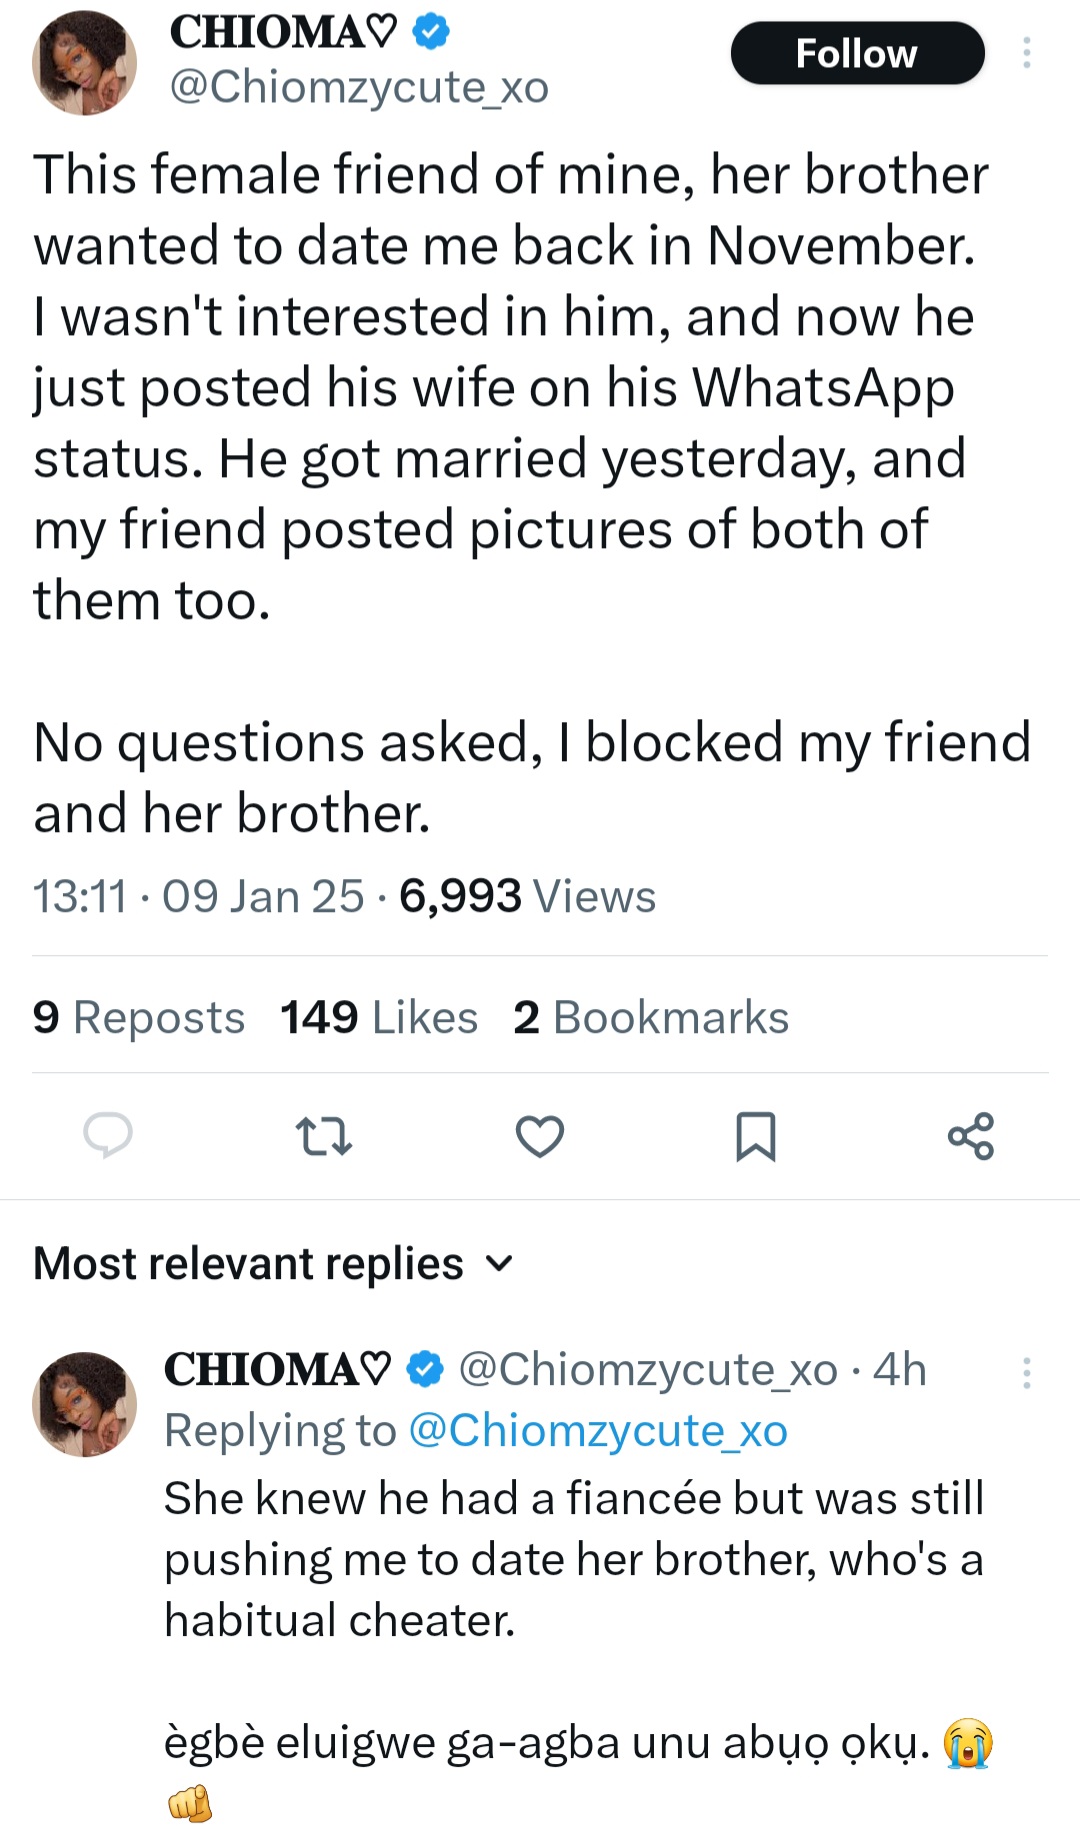Open the 2 Bookmarks count
1080x1840 pixels.
[x=651, y=1018]
